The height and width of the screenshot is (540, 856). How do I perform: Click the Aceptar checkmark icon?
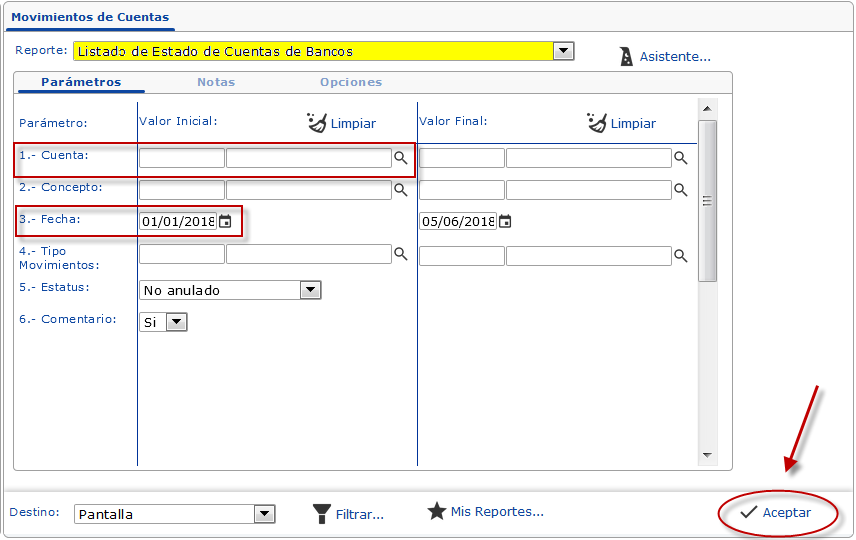coord(748,512)
